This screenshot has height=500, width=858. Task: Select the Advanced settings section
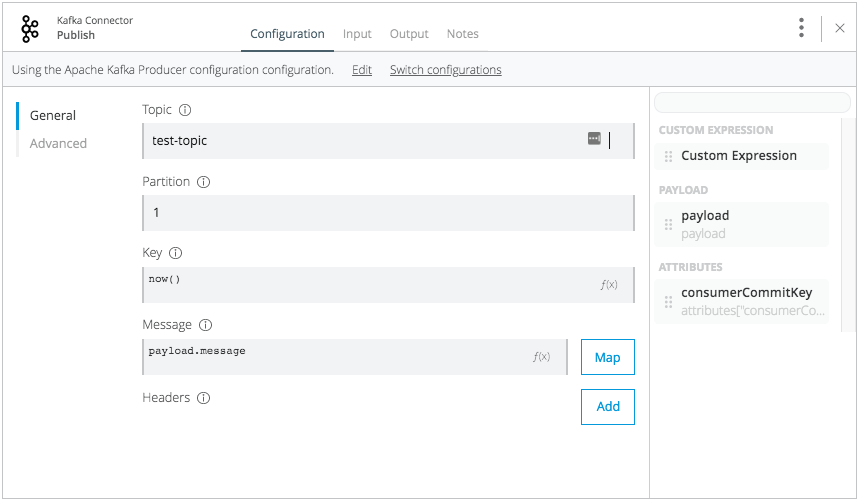coord(58,144)
